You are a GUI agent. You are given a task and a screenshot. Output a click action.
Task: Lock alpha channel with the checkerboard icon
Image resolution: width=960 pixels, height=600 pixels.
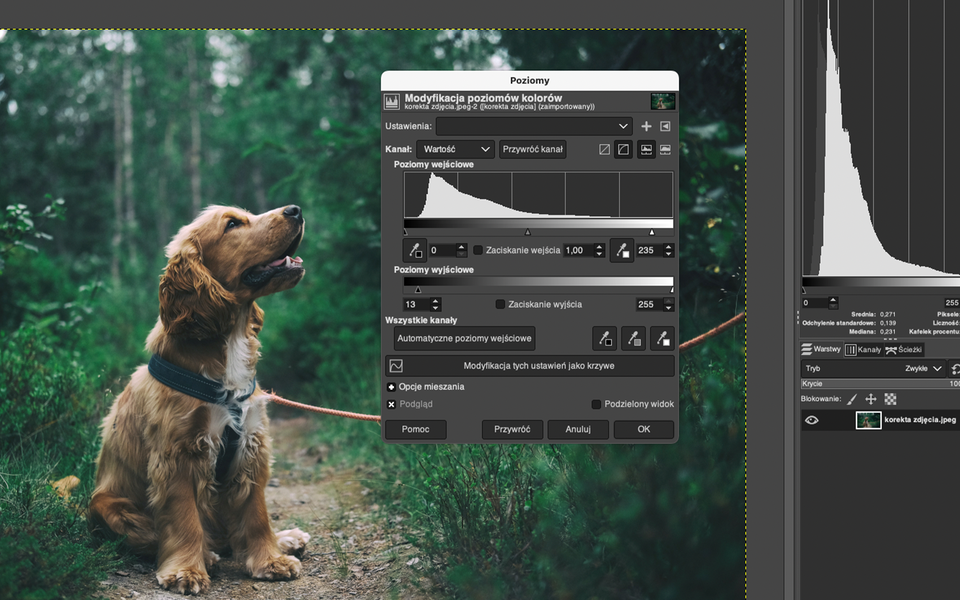point(890,399)
